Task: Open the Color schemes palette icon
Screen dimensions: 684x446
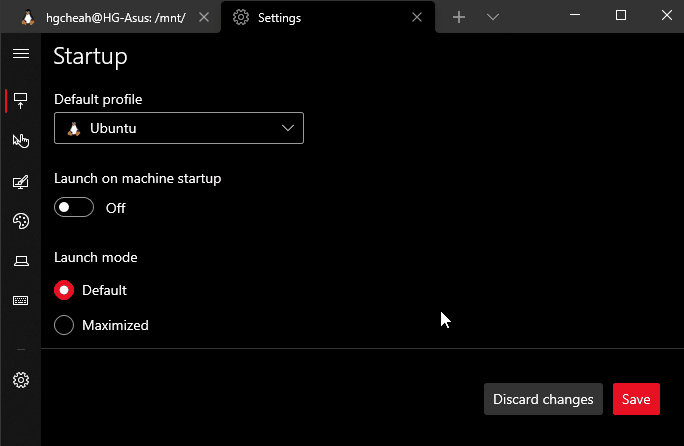Action: 21,221
